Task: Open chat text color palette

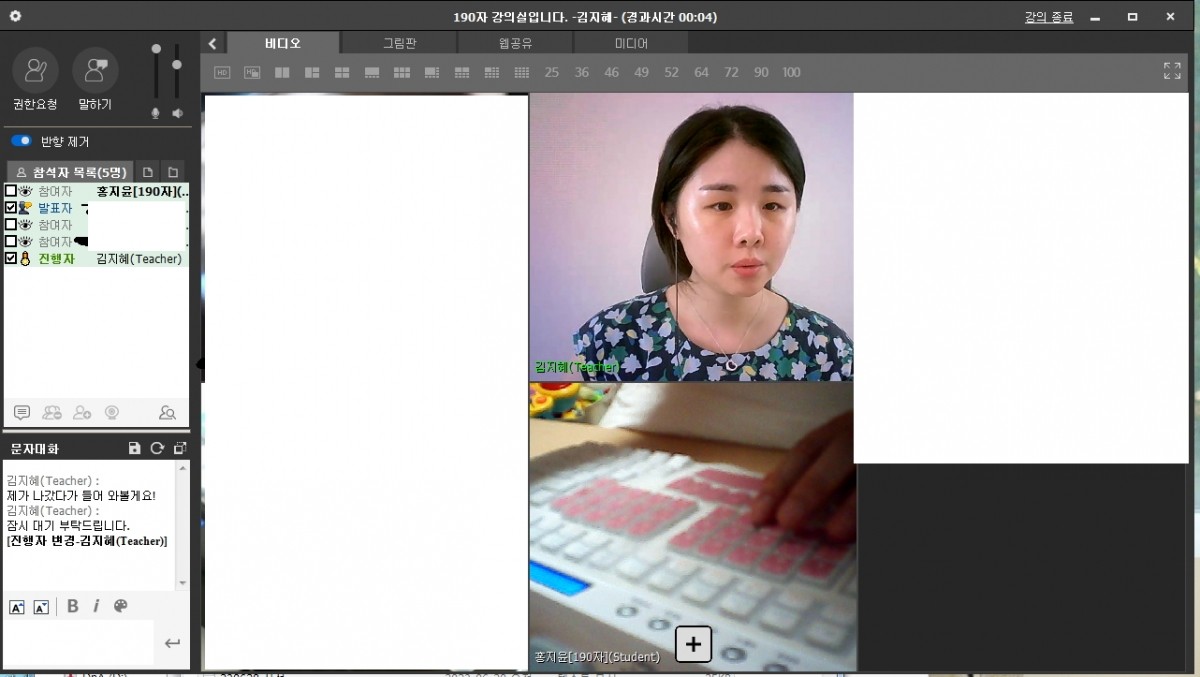Action: (x=121, y=606)
